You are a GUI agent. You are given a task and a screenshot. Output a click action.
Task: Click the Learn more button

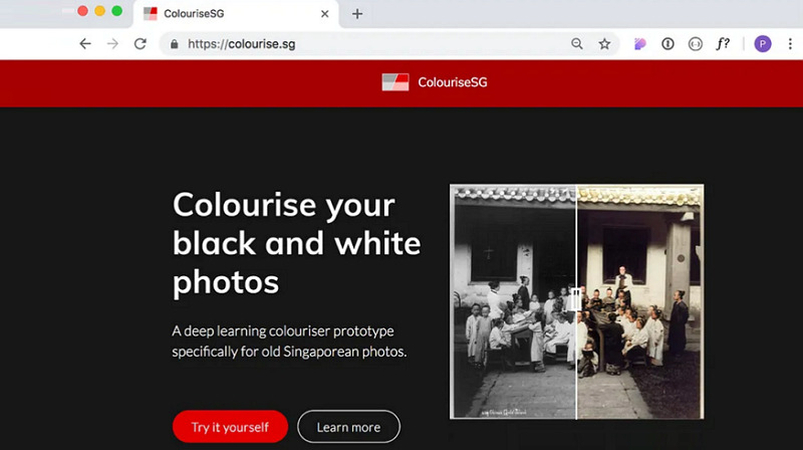(348, 426)
